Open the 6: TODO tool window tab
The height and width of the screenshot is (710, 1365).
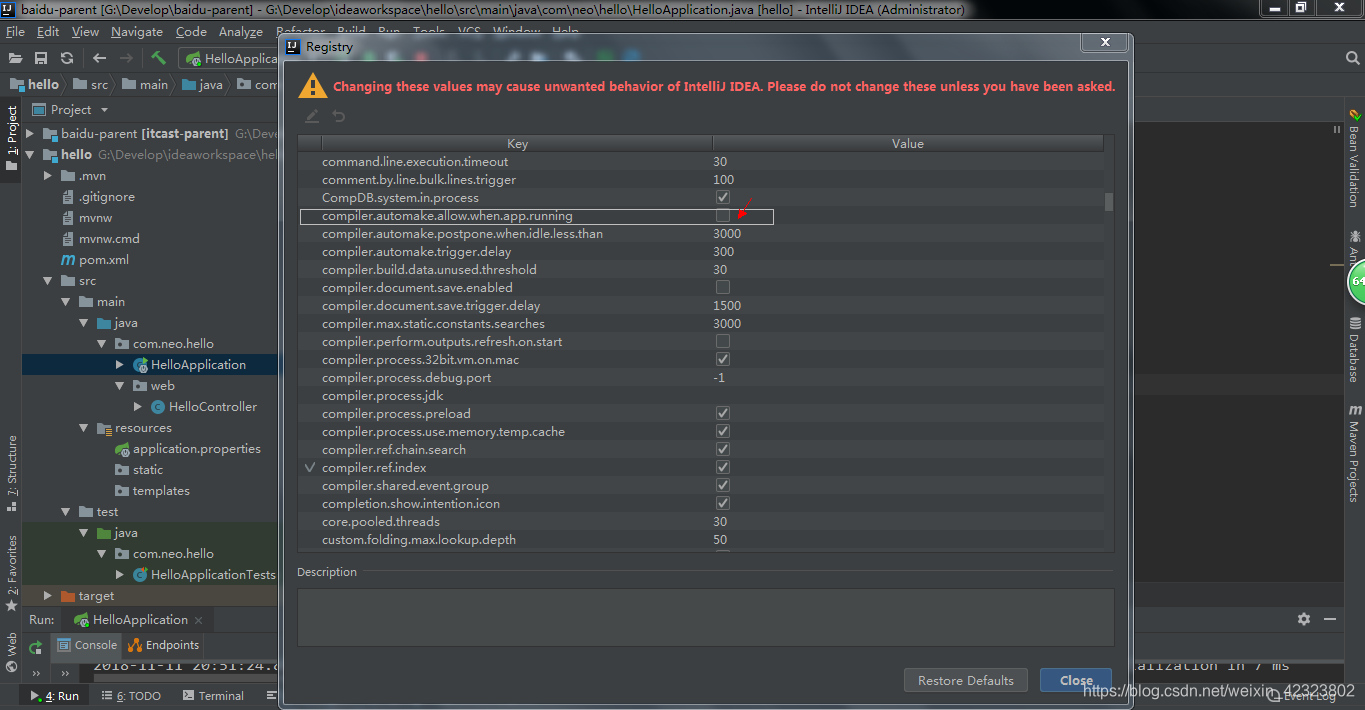click(x=131, y=696)
